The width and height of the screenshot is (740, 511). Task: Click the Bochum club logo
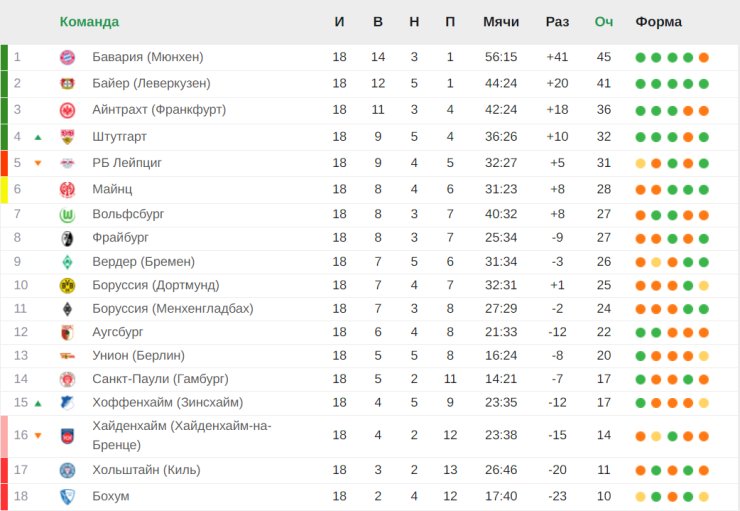pos(67,496)
